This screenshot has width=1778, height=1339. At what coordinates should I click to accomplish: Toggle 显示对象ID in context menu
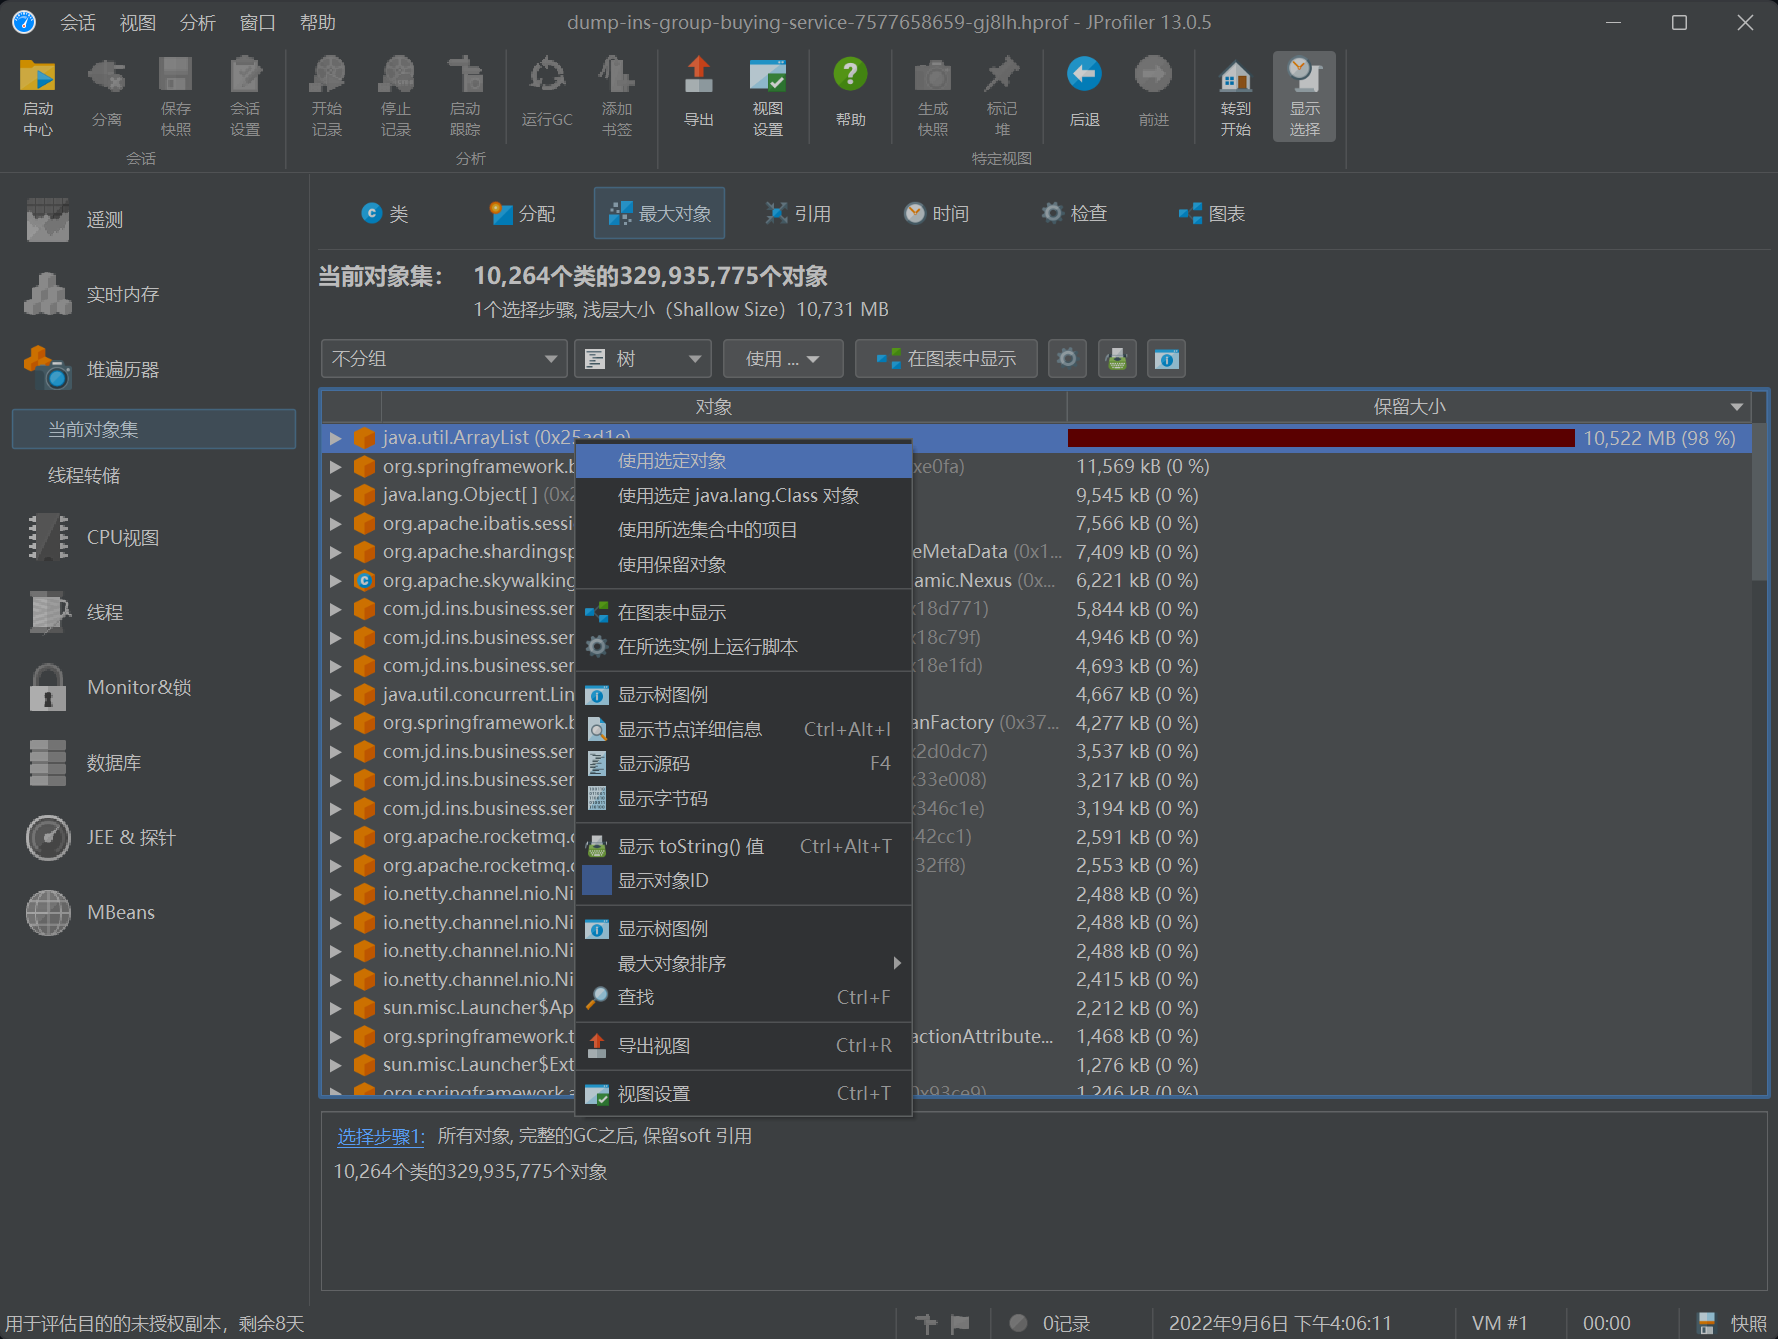tap(743, 881)
